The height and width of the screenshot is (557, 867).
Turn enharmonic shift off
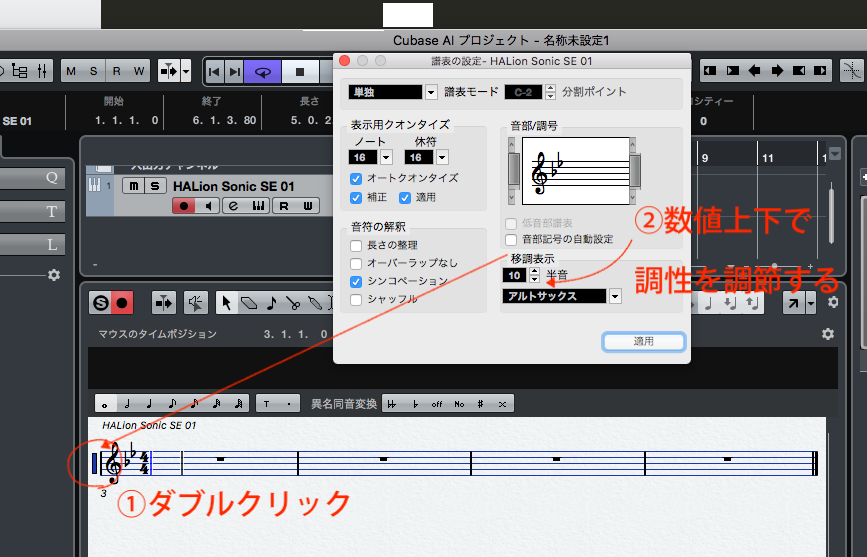pos(437,404)
